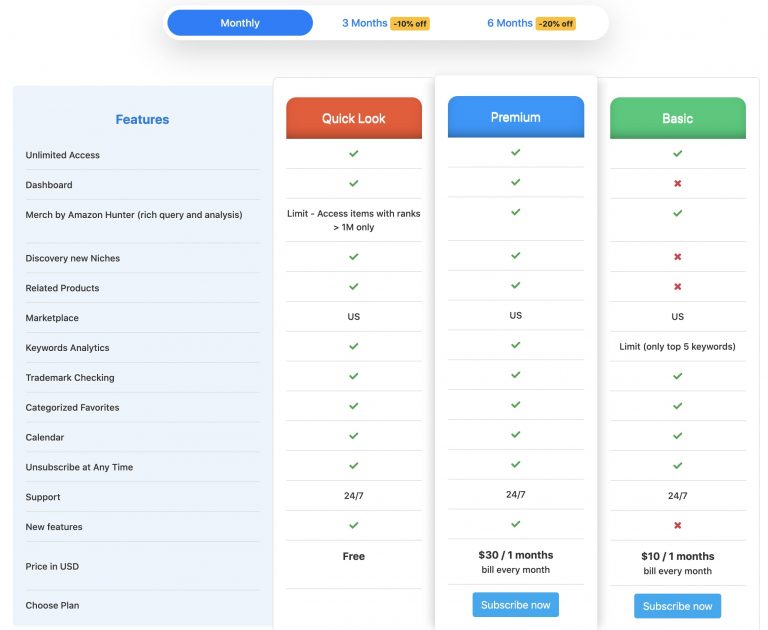The height and width of the screenshot is (630, 768).
Task: Click the green Basic plan header
Action: click(678, 118)
